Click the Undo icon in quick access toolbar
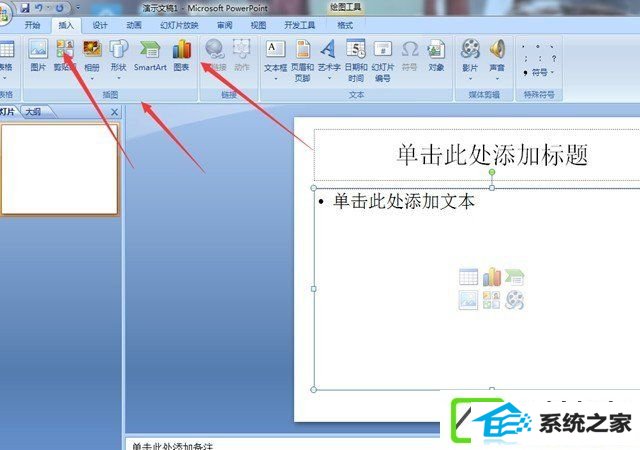Viewport: 640px width, 450px height. coord(39,8)
